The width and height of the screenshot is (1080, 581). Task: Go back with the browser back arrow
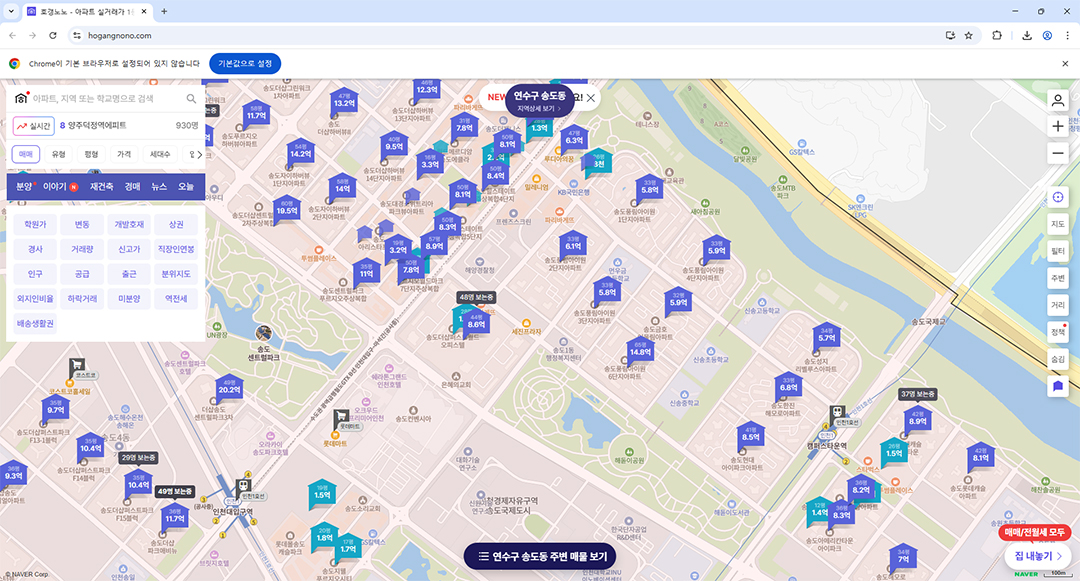[x=12, y=35]
